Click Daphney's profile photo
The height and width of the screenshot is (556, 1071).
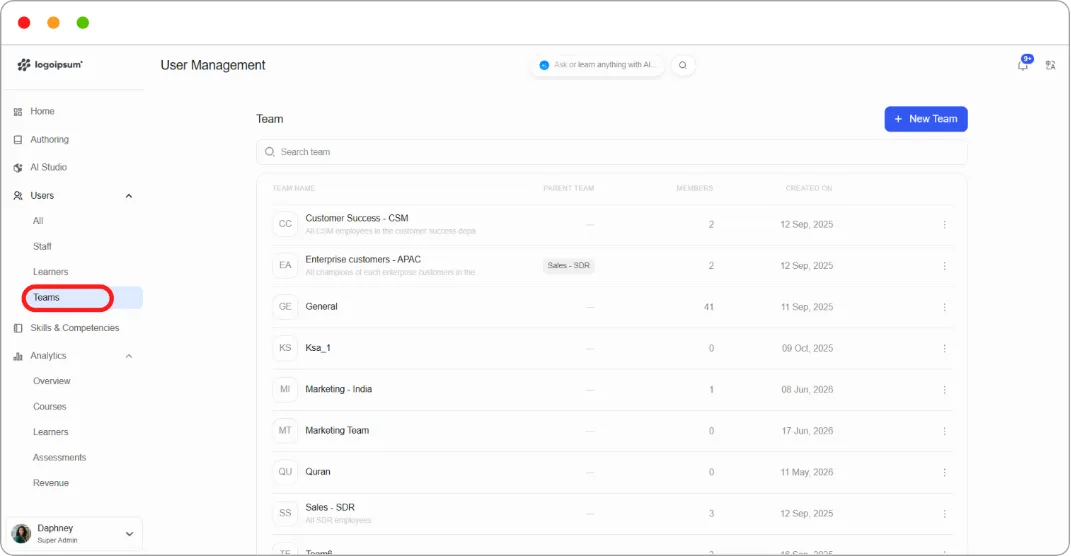21,533
